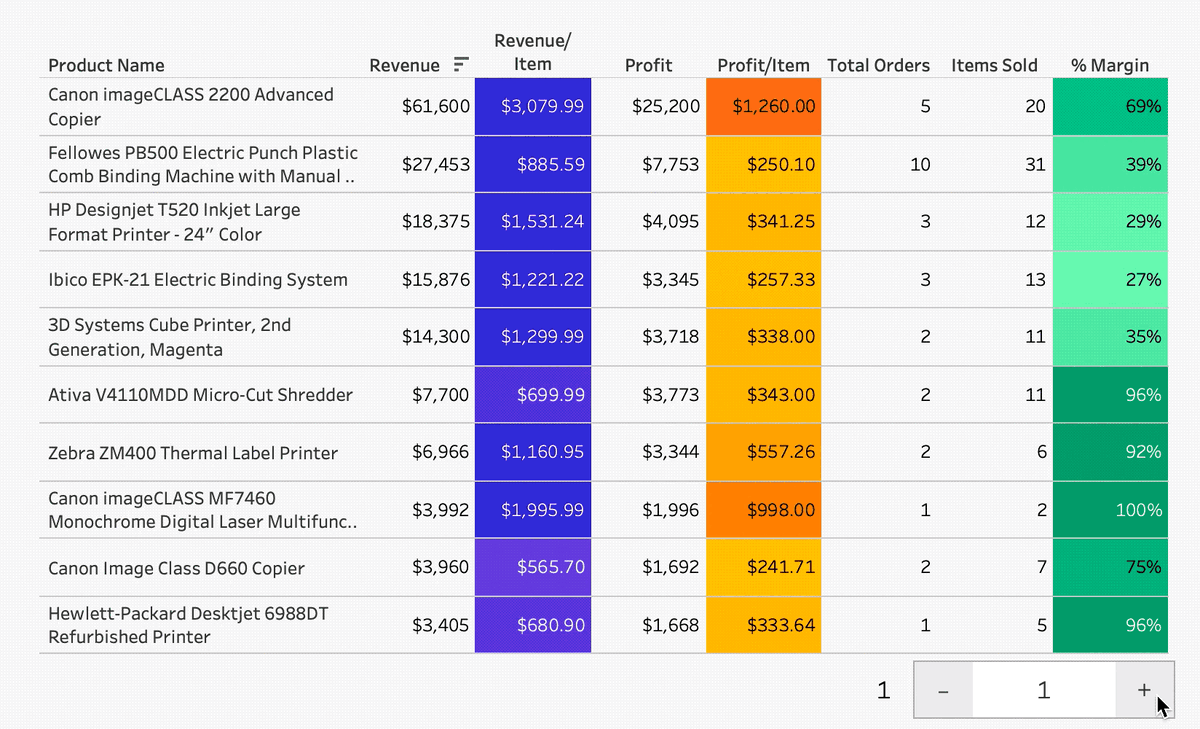Click the 29% margin cell
Screen dimensions: 1200x729
(1110, 222)
